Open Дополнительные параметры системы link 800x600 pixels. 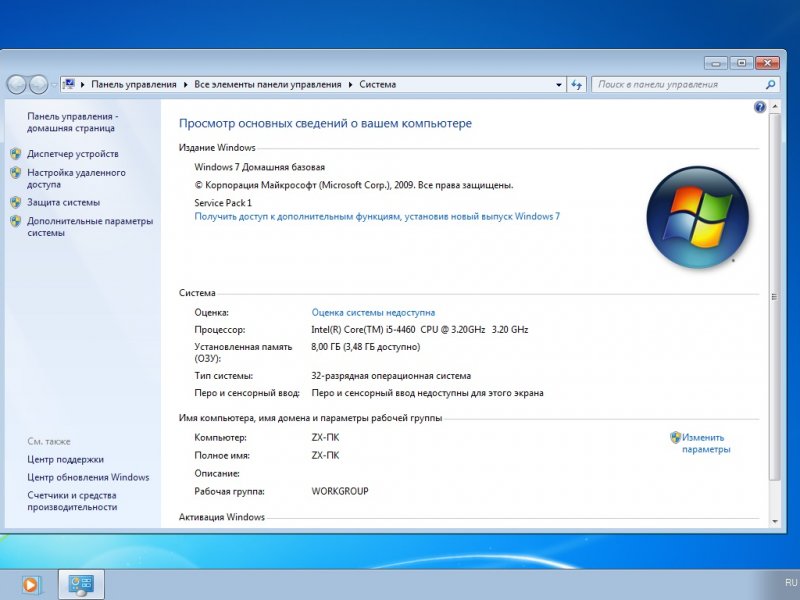90,227
